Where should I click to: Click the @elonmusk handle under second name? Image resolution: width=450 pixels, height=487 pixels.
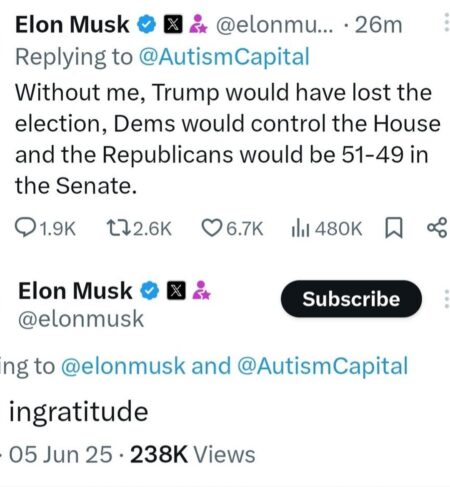[x=81, y=319]
